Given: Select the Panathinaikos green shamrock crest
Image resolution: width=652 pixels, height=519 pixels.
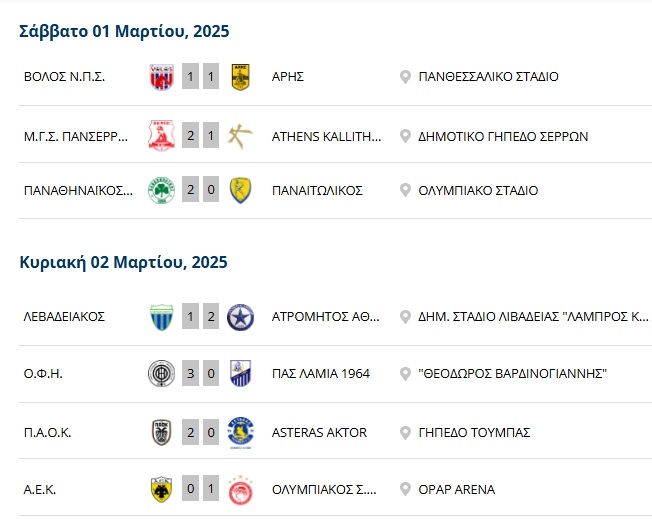Looking at the screenshot, I should coord(161,190).
